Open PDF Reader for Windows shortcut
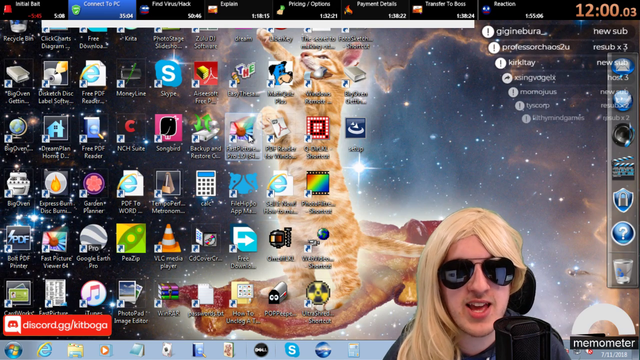This screenshot has height=360, width=640. tap(280, 137)
